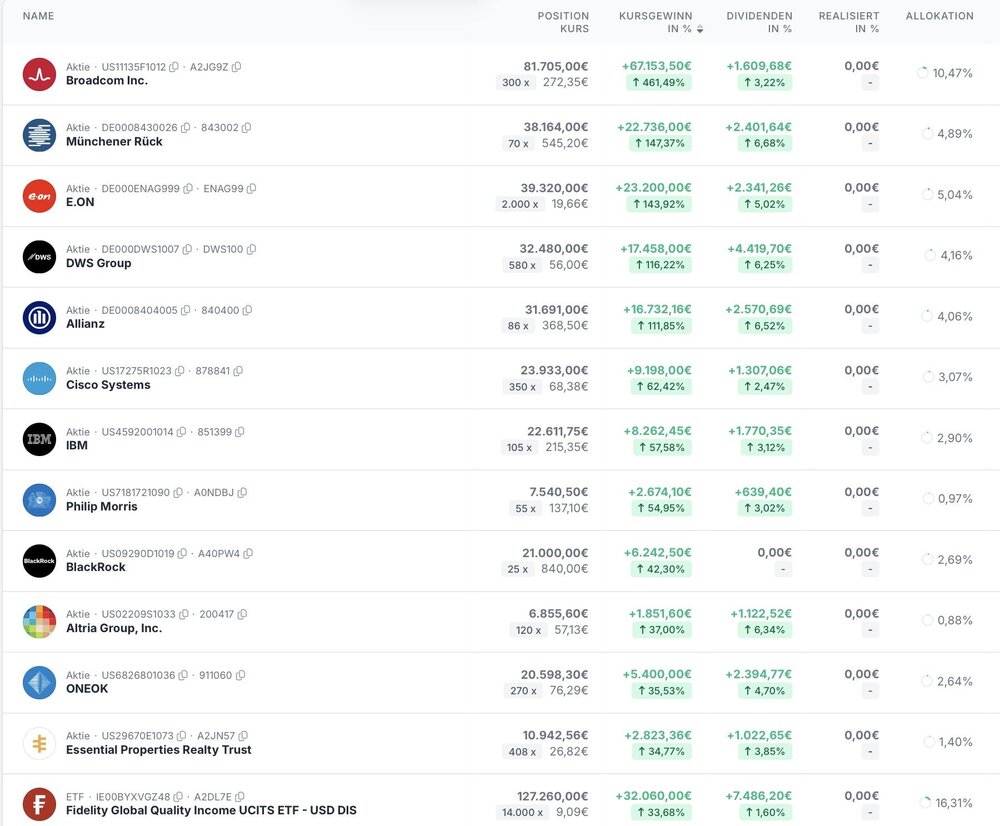Viewport: 1000px width, 826px height.
Task: Copy Allianz WKN 840400
Action: point(247,311)
